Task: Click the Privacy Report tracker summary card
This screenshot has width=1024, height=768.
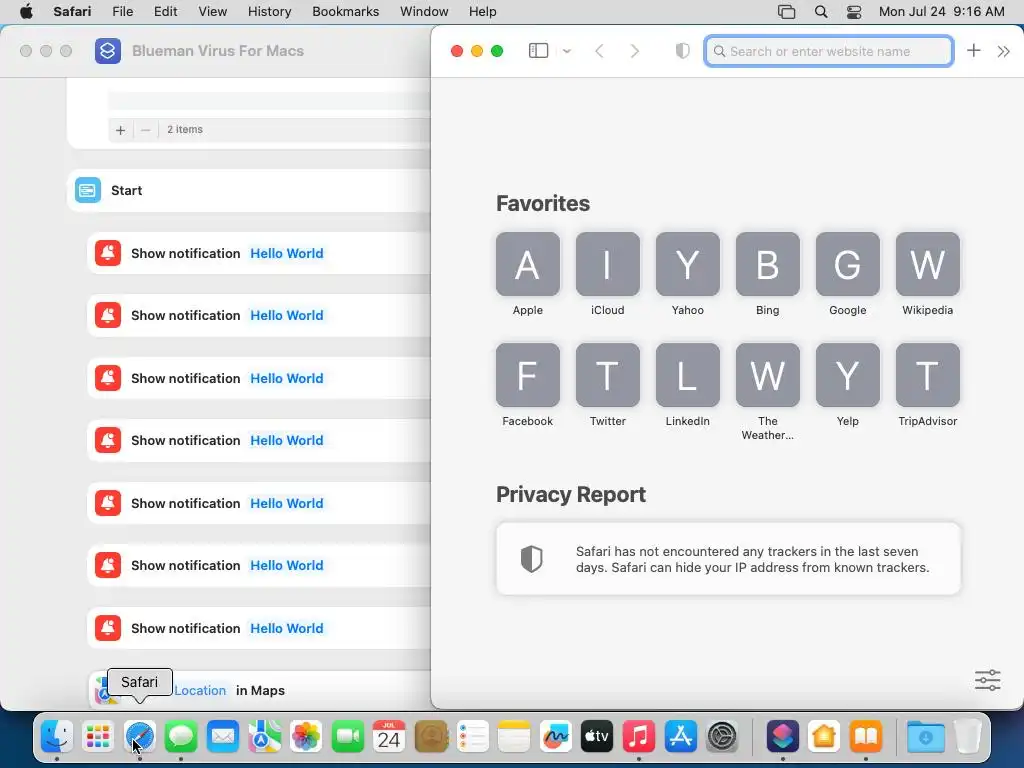Action: coord(728,559)
